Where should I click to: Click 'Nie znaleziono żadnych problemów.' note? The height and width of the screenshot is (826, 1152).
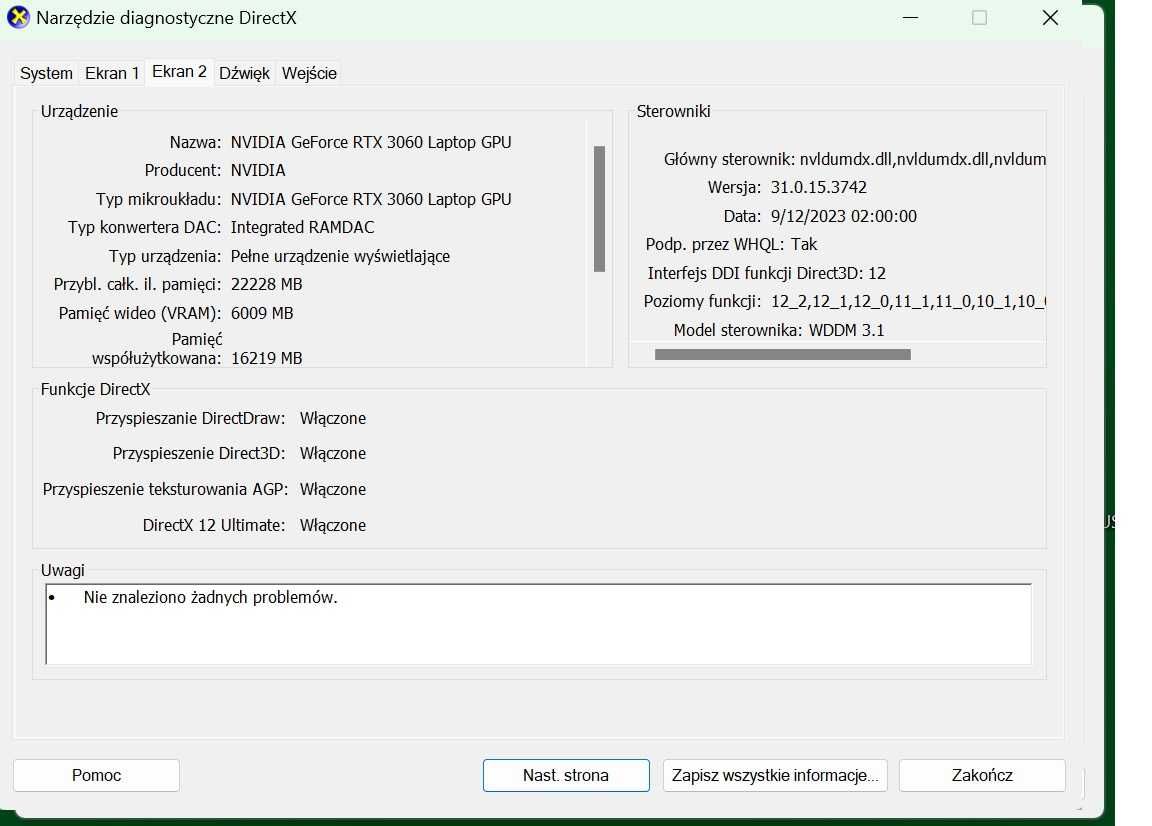211,597
